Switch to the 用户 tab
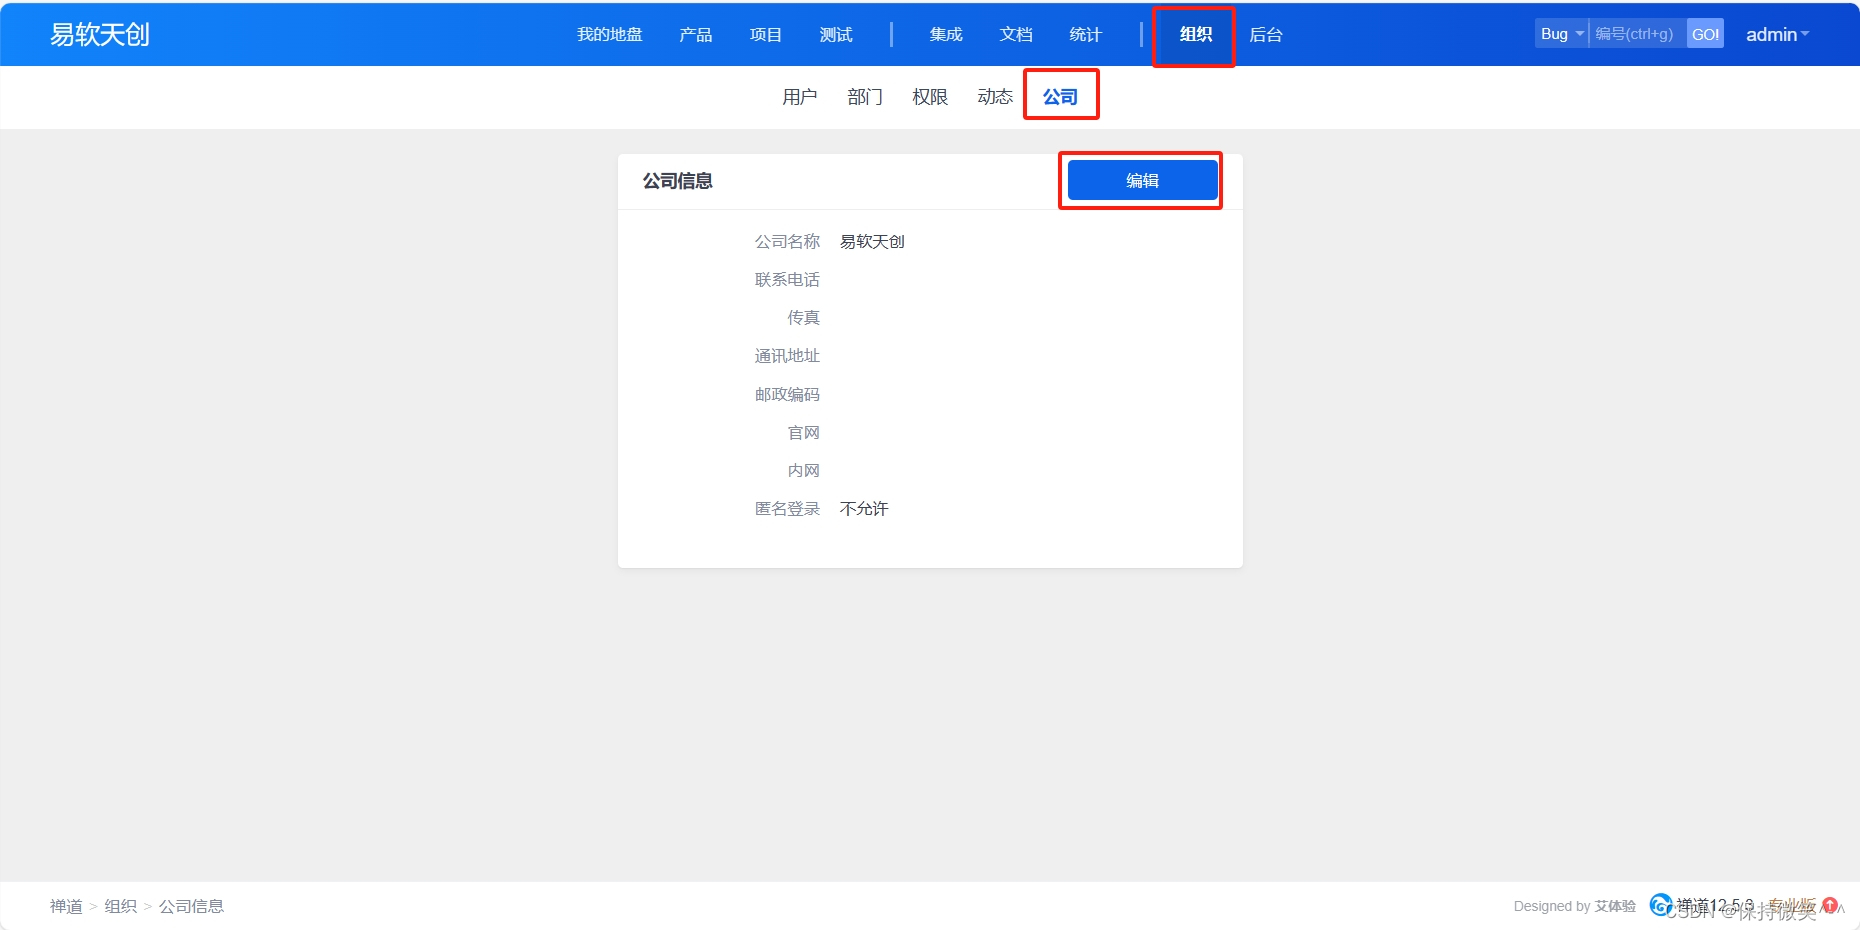Screen dimensions: 1860x930 point(799,96)
